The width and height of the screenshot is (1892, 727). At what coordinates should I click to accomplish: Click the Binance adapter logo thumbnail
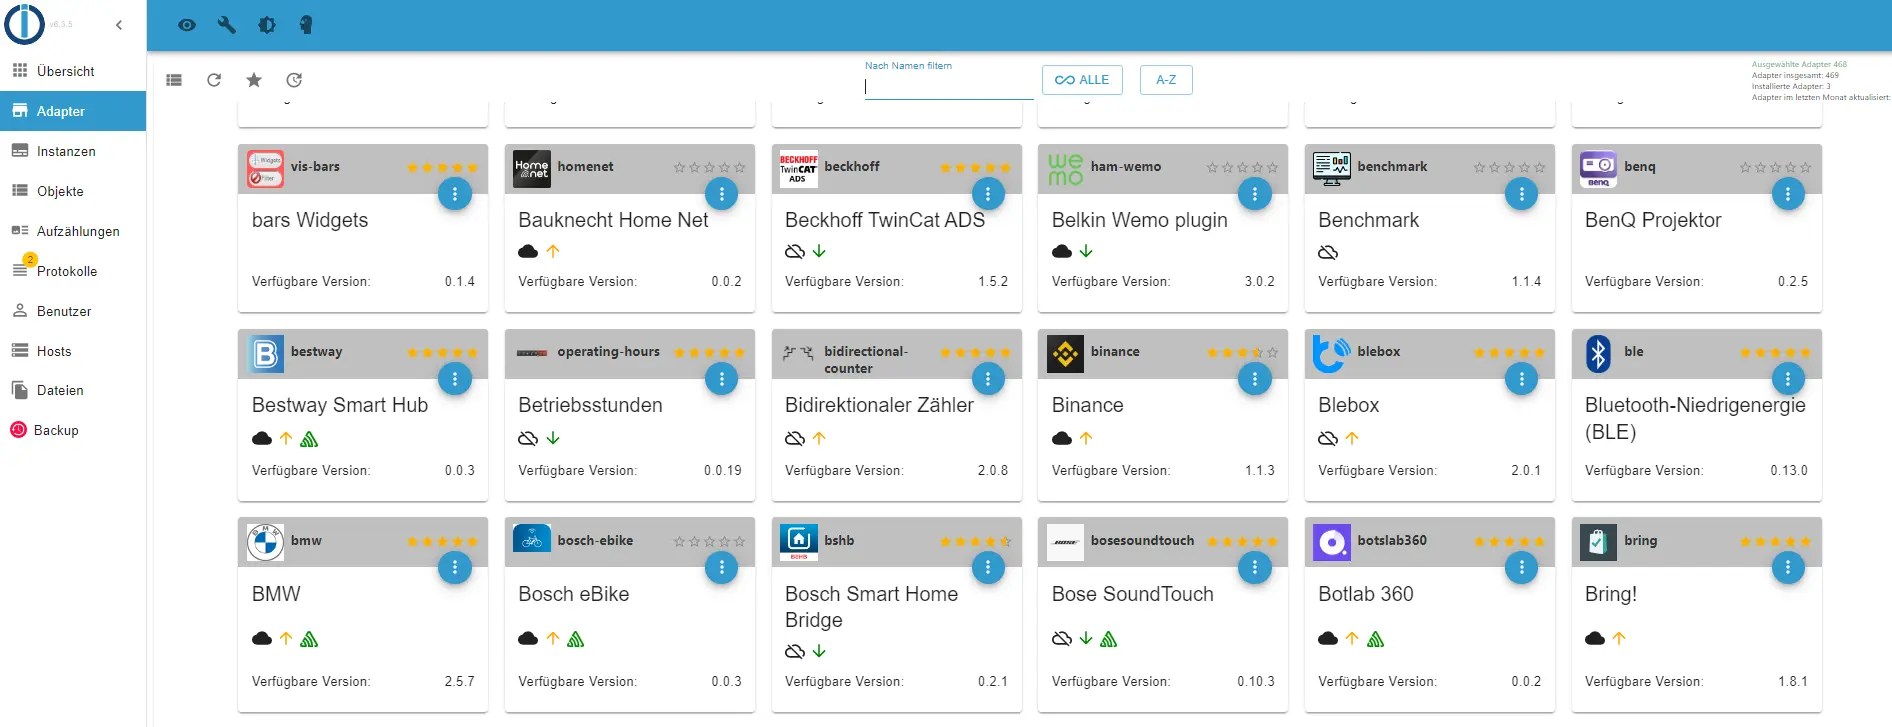pos(1065,353)
